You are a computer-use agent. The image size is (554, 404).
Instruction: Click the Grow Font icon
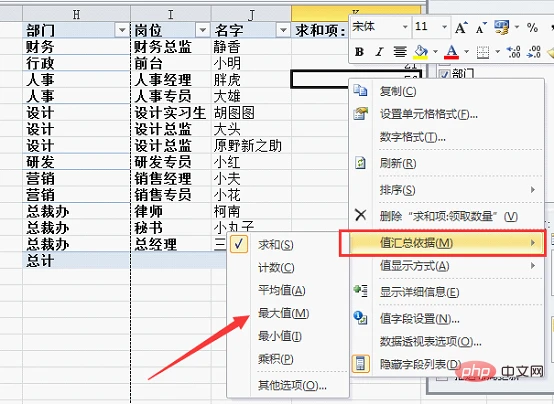461,28
